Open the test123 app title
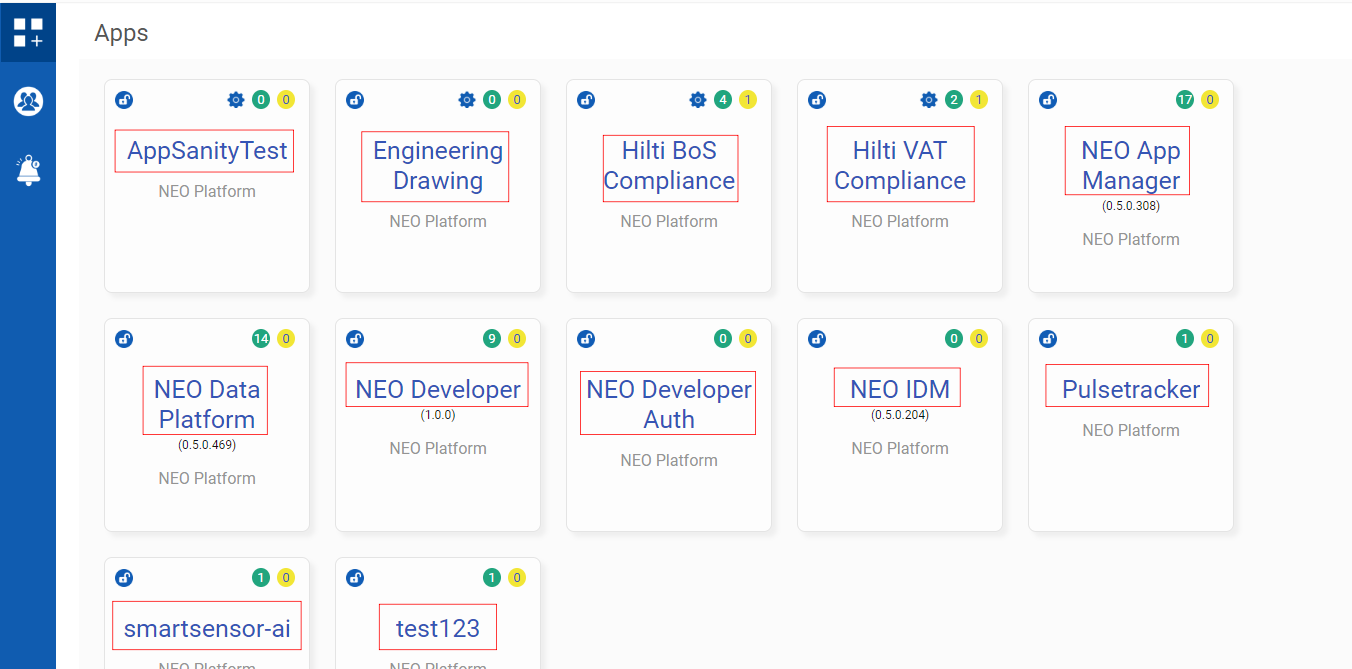The image size is (1352, 669). pyautogui.click(x=437, y=627)
